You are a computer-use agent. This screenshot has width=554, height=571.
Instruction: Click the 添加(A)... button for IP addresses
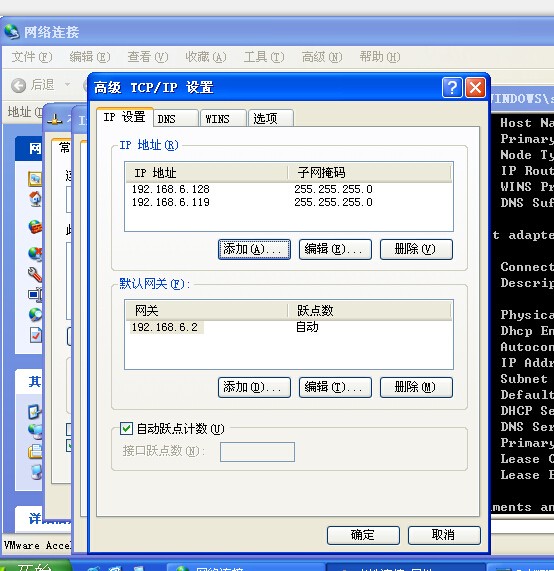254,249
